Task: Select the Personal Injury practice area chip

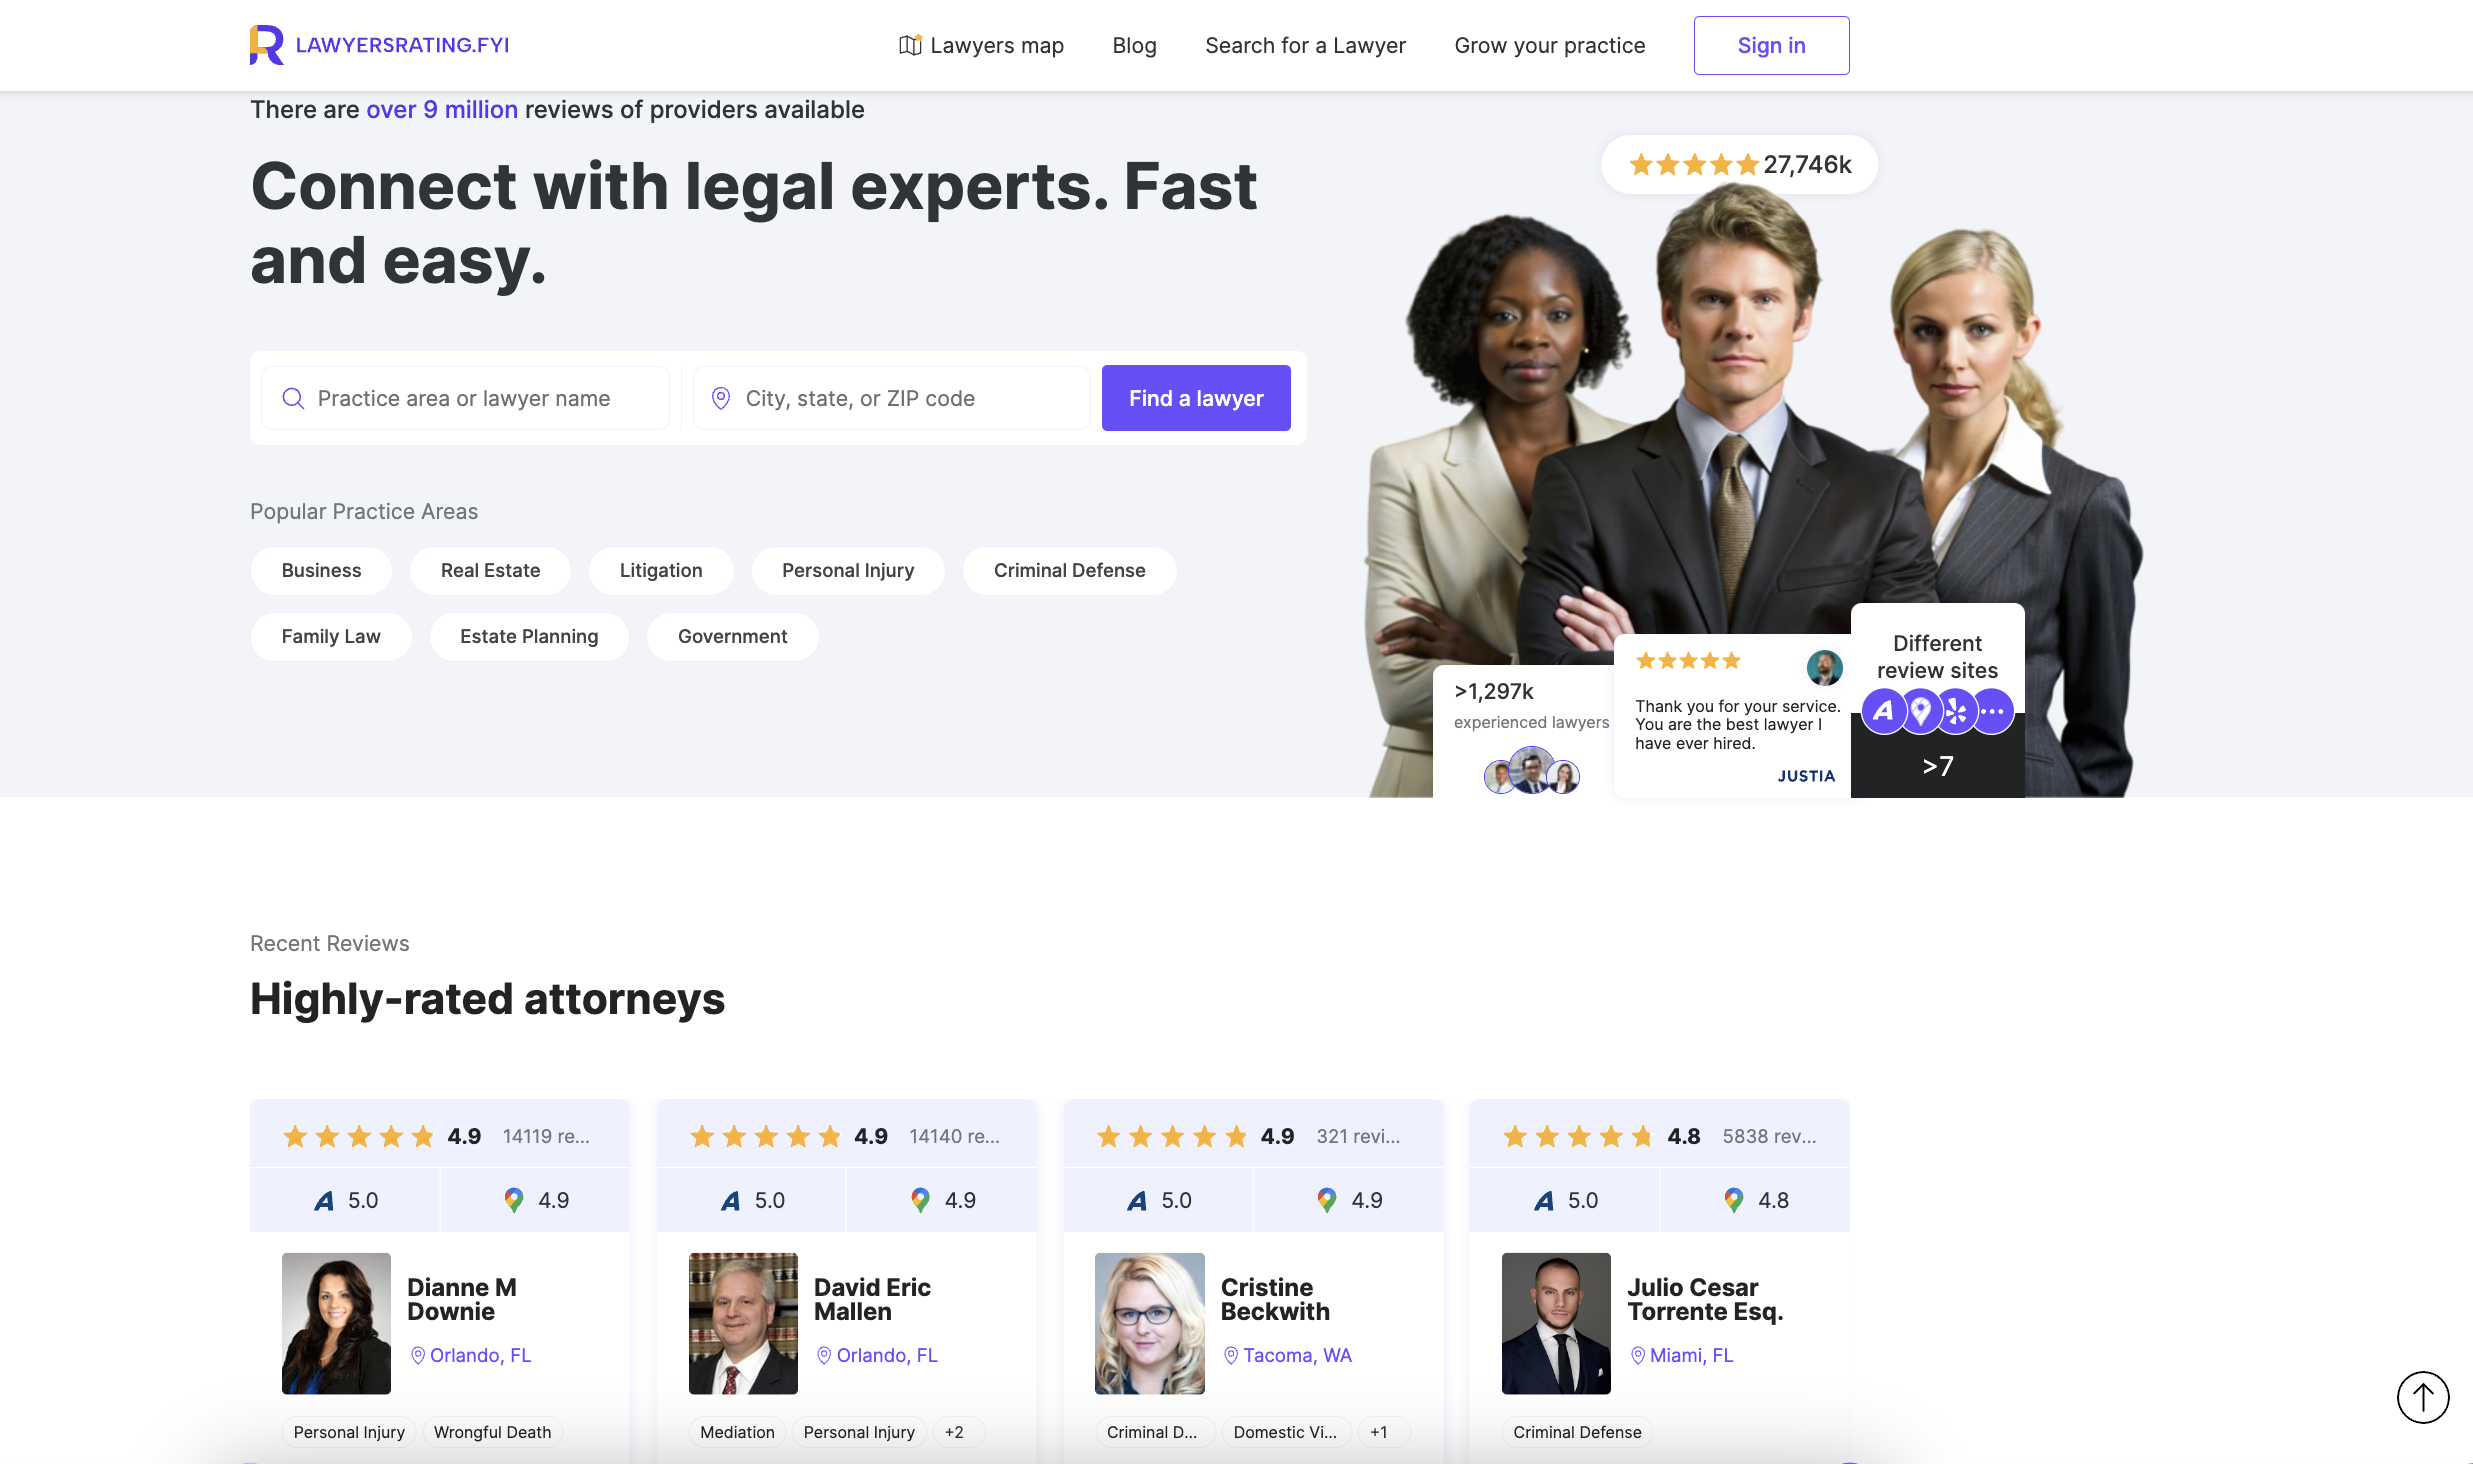Action: [x=848, y=570]
